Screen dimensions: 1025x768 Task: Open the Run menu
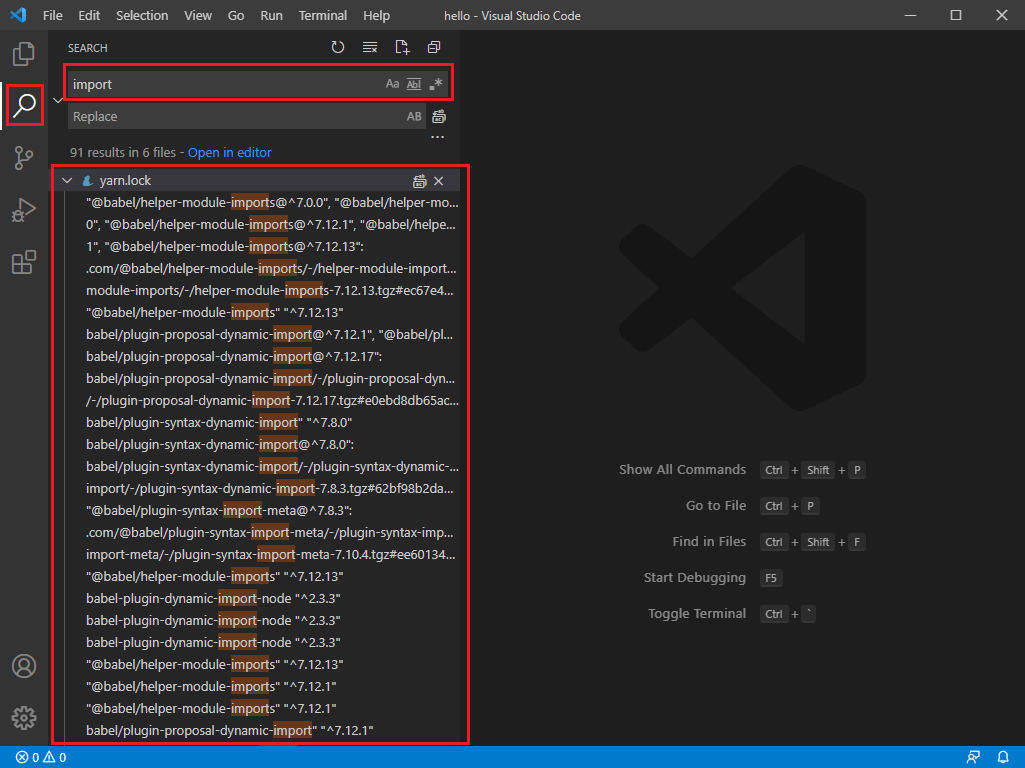tap(271, 15)
